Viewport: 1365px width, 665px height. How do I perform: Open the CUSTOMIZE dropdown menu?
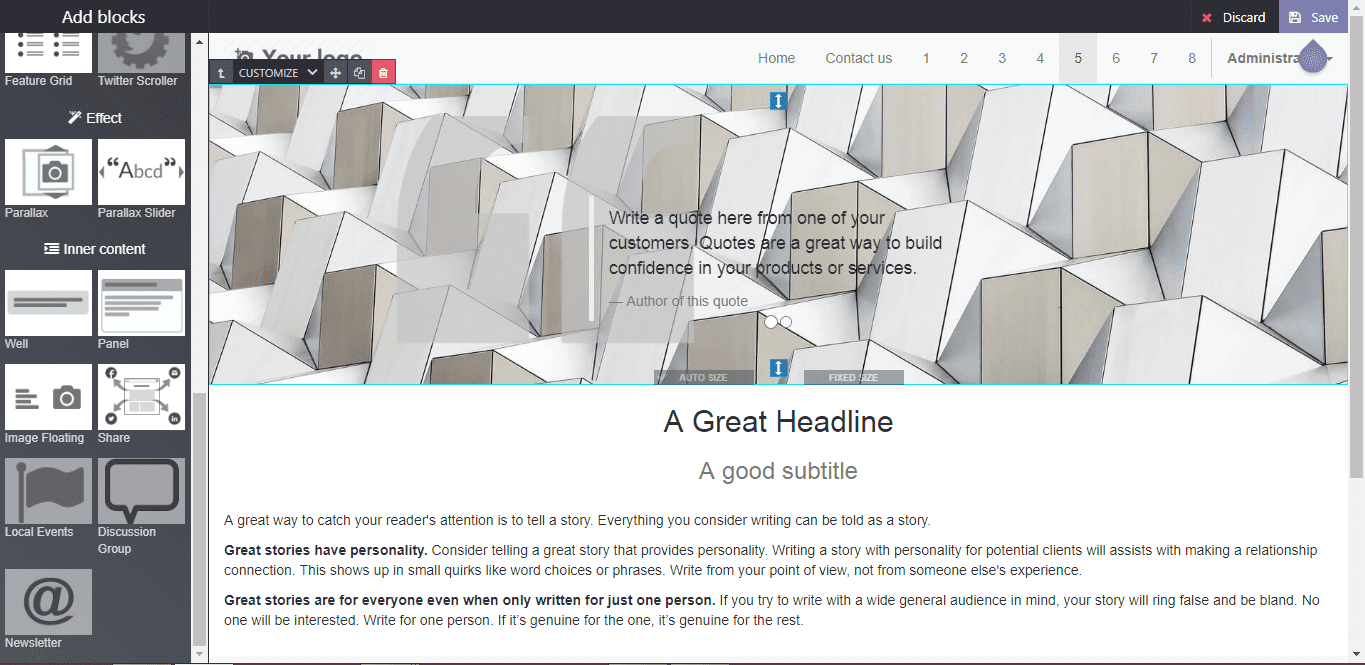pyautogui.click(x=278, y=73)
